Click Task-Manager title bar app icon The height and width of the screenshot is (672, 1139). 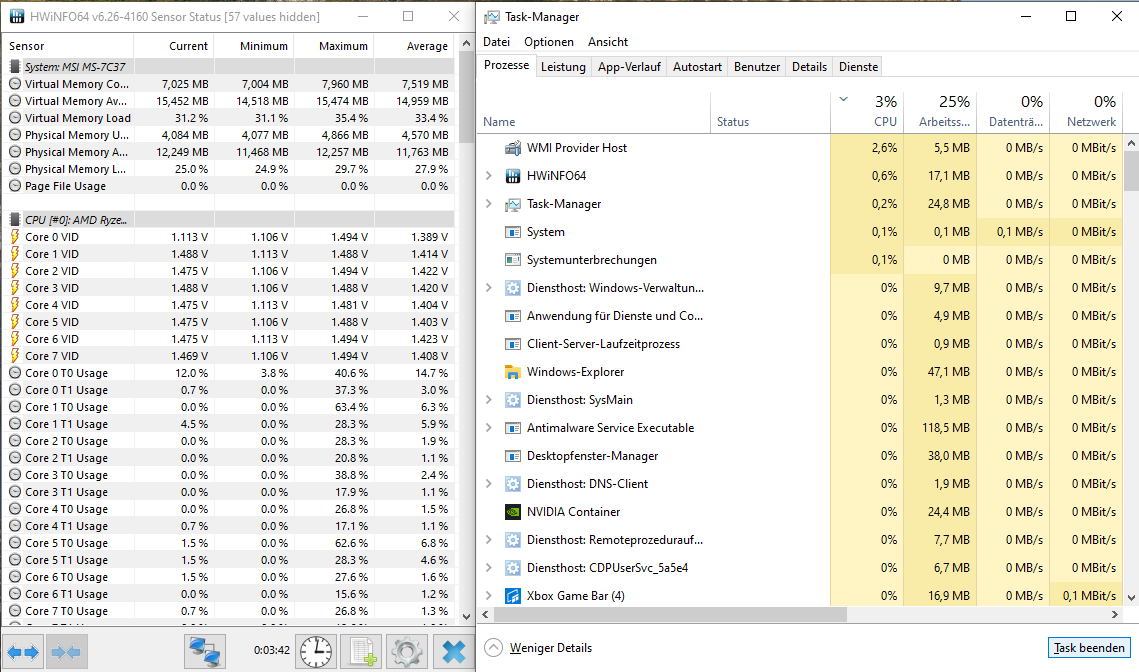(x=493, y=17)
